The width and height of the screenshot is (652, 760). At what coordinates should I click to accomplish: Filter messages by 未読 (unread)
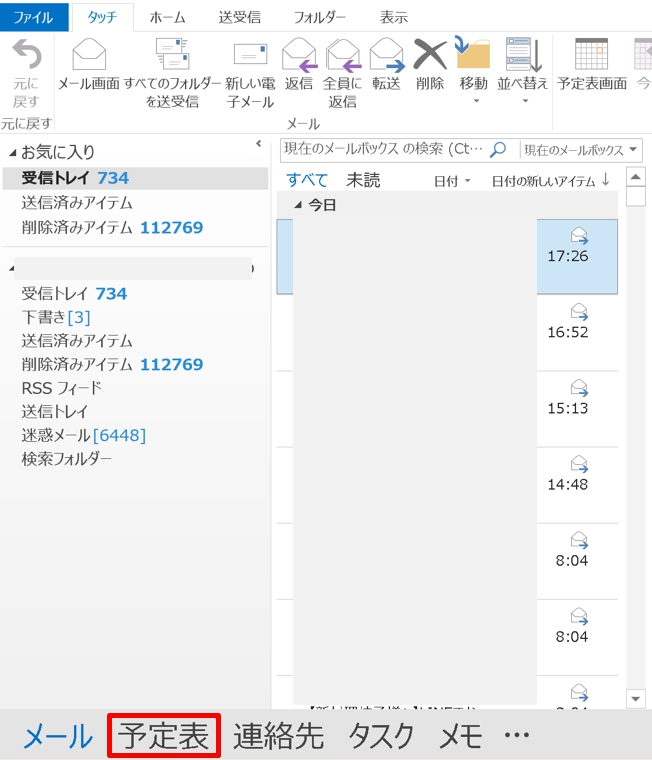[363, 181]
